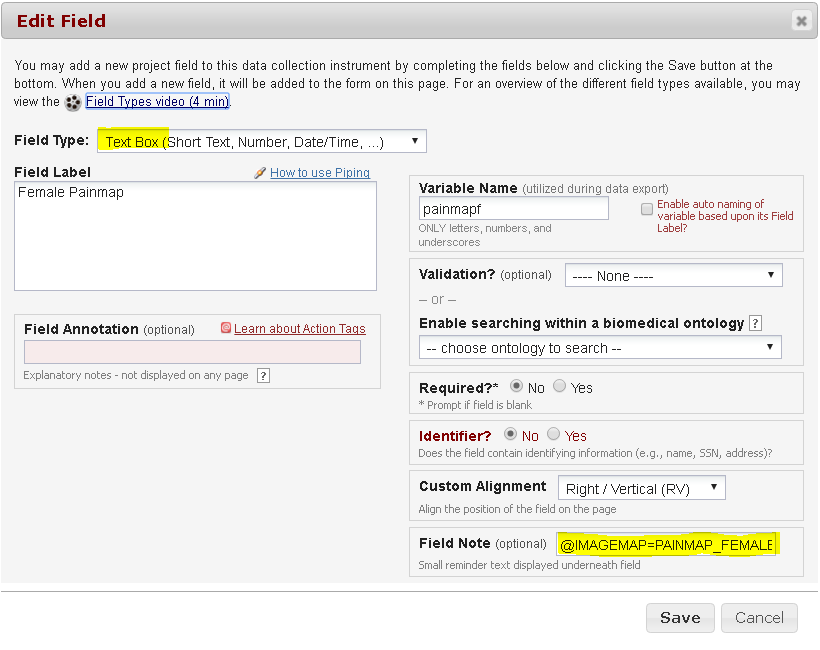This screenshot has height=650, width=820.
Task: Click the film reel video icon
Action: pyautogui.click(x=73, y=102)
